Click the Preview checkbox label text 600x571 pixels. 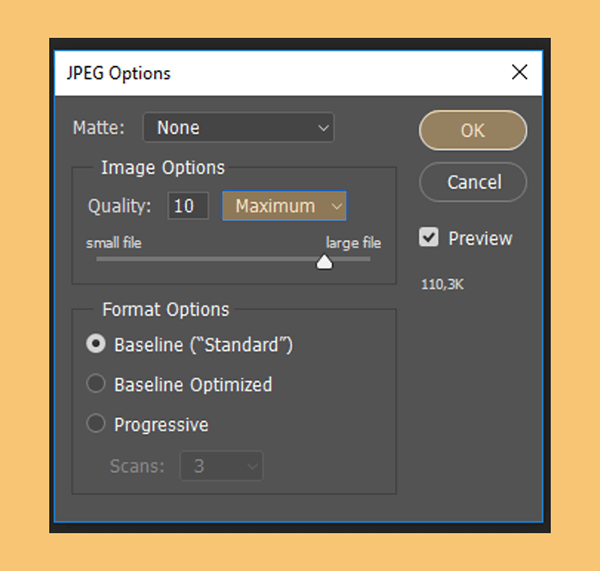pos(480,238)
